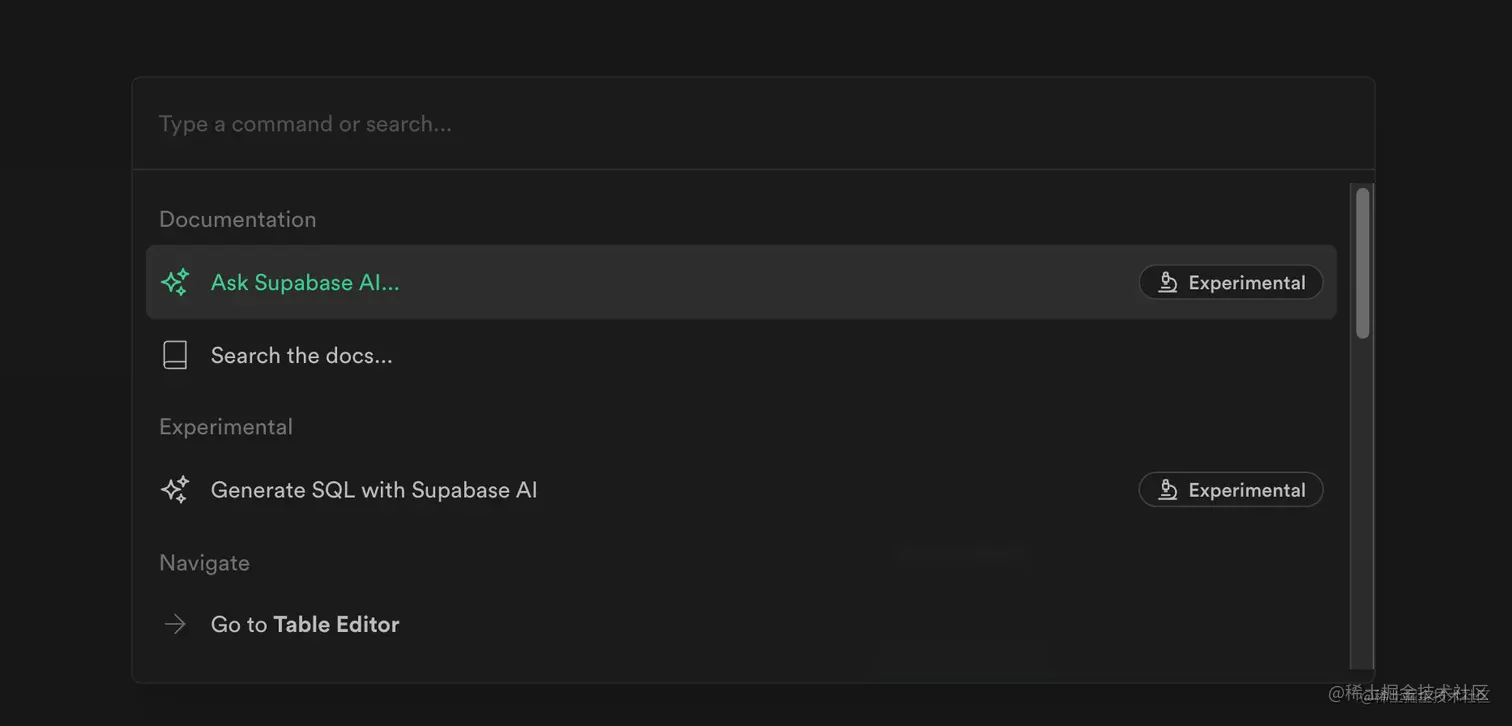Click the scrollbar track below the thumb
1512x726 pixels.
(1362, 500)
